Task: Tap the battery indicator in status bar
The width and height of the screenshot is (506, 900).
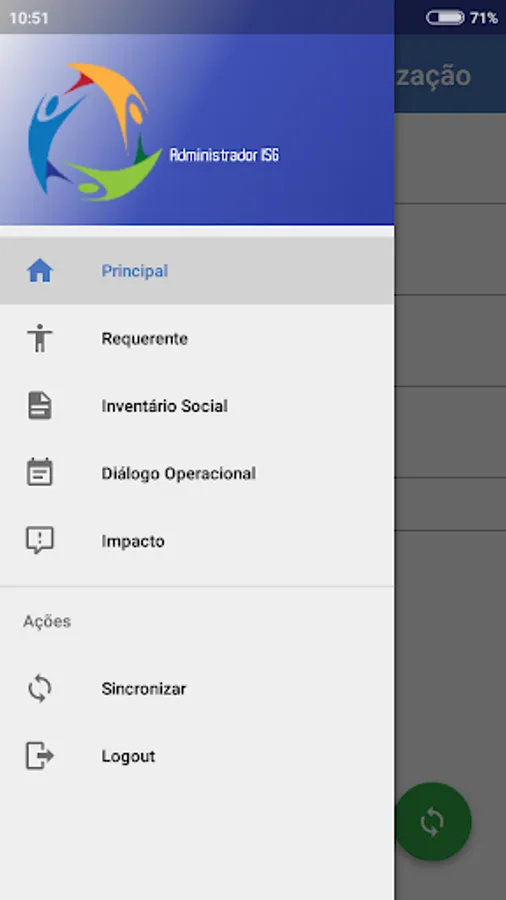Action: click(x=445, y=18)
